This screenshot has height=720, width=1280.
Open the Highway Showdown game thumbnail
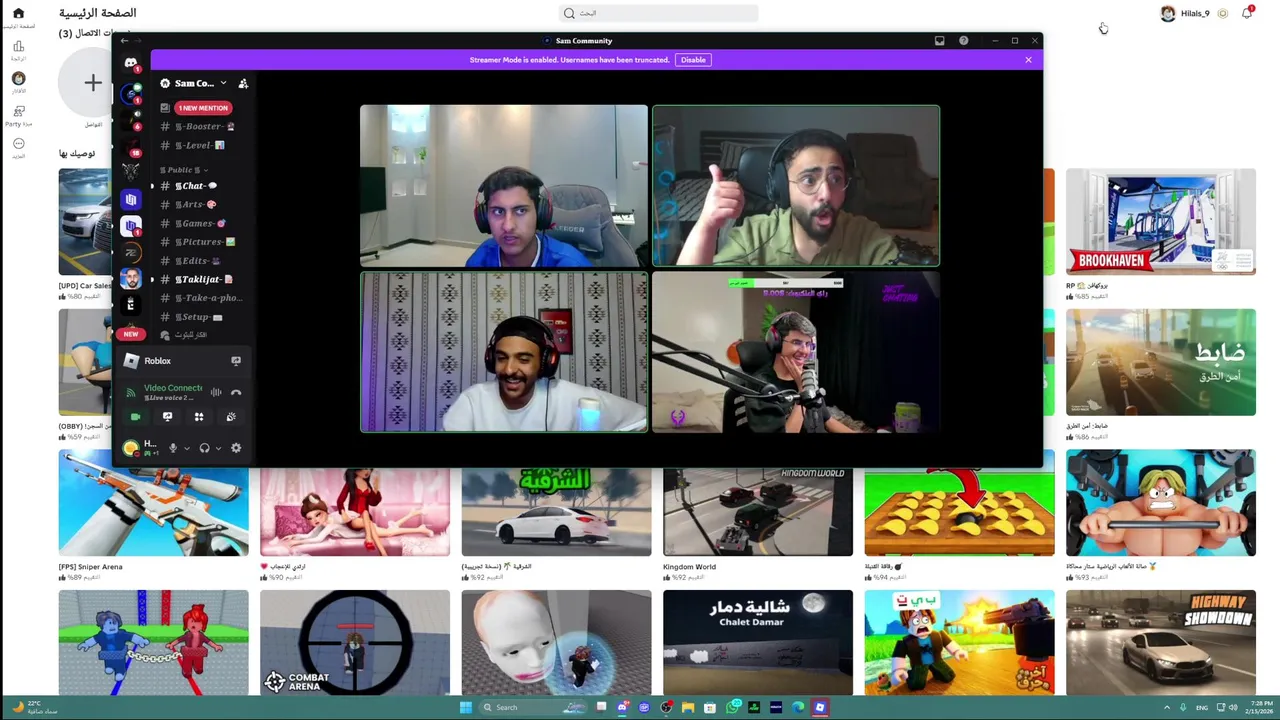point(1161,643)
